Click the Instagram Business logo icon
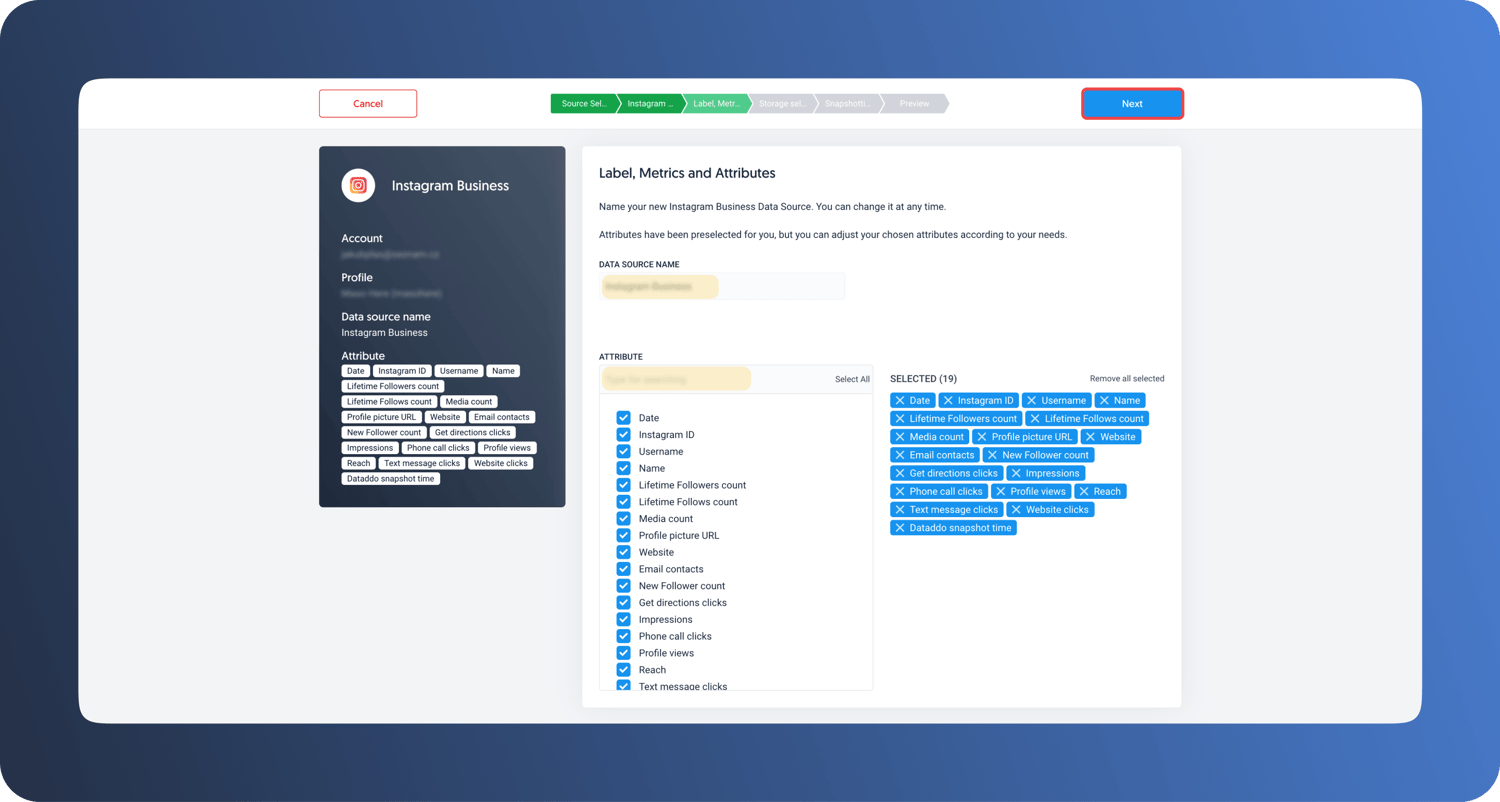The width and height of the screenshot is (1500, 802). 358,185
